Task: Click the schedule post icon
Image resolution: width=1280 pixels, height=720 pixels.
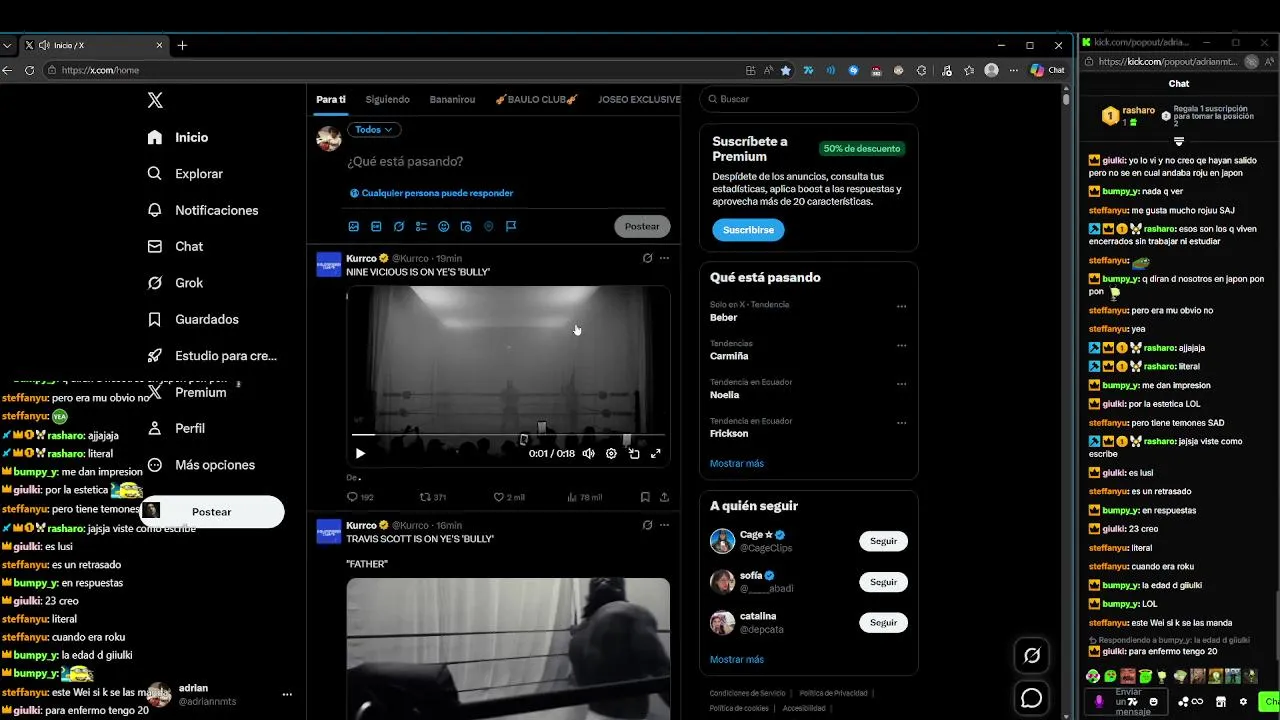Action: [x=466, y=227]
